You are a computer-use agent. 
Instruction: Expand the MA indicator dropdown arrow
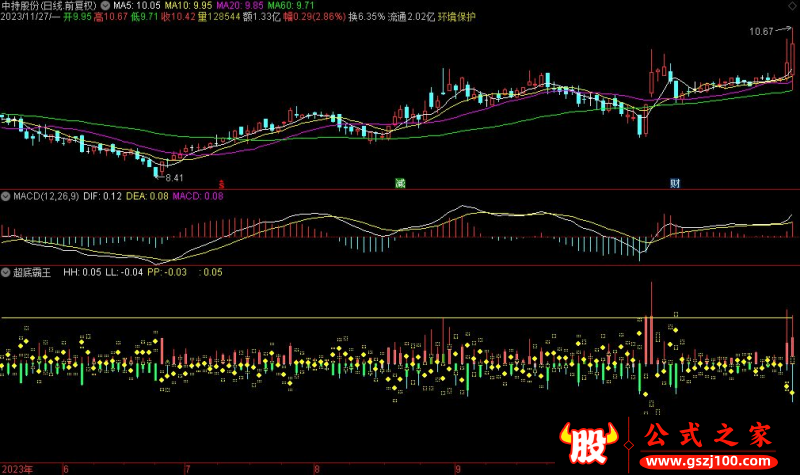tap(107, 5)
